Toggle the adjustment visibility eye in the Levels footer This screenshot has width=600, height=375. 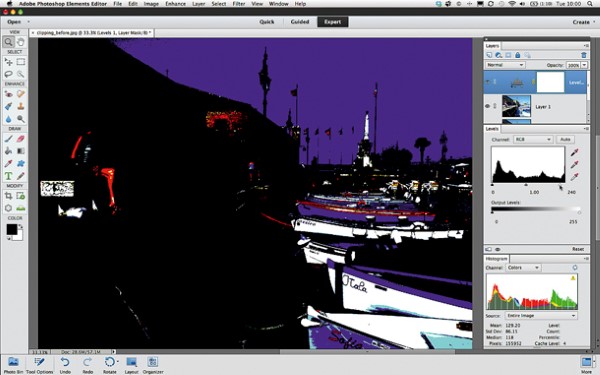click(x=497, y=249)
